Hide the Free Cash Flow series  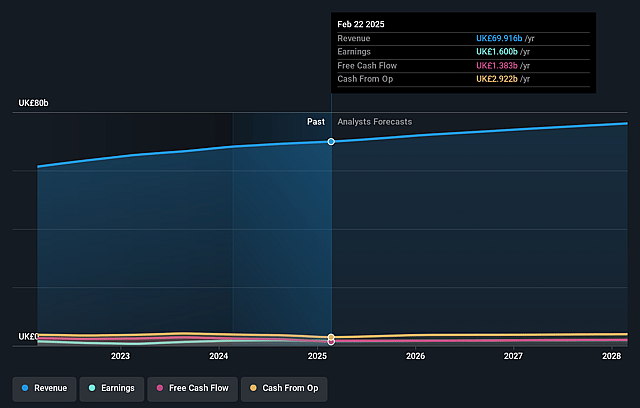[192, 388]
